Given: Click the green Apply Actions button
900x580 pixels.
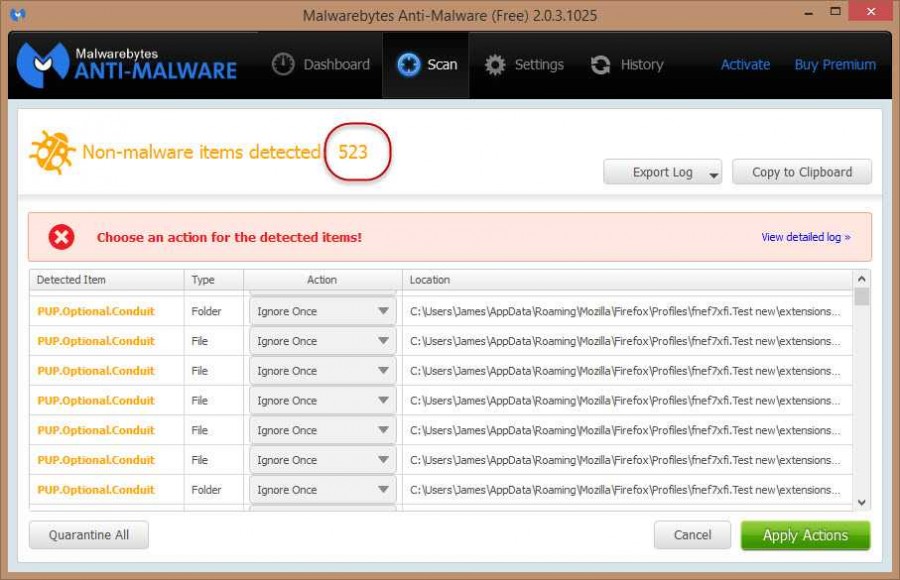Looking at the screenshot, I should 805,535.
